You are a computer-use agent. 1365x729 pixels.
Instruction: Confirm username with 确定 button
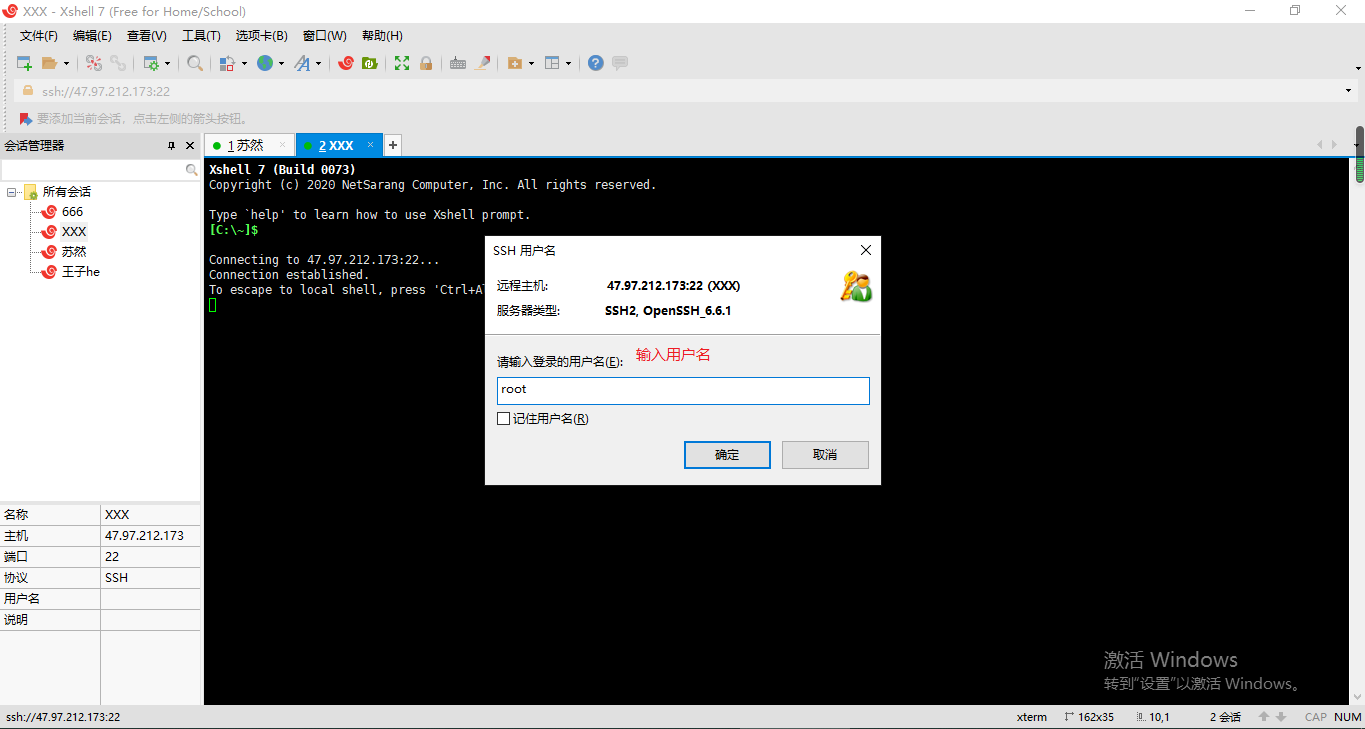[727, 455]
